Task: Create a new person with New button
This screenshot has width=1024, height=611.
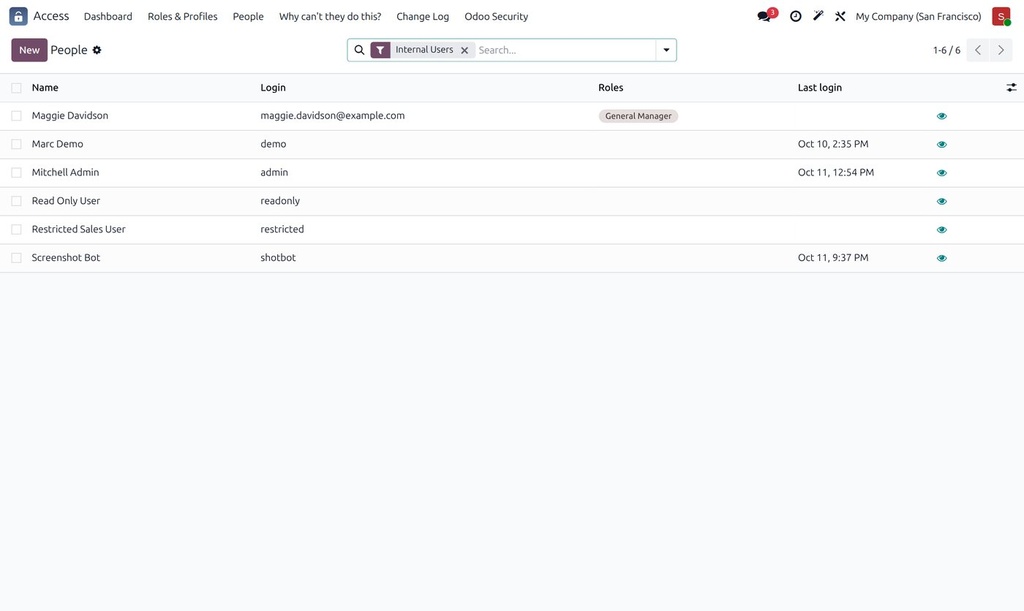Action: tap(29, 50)
